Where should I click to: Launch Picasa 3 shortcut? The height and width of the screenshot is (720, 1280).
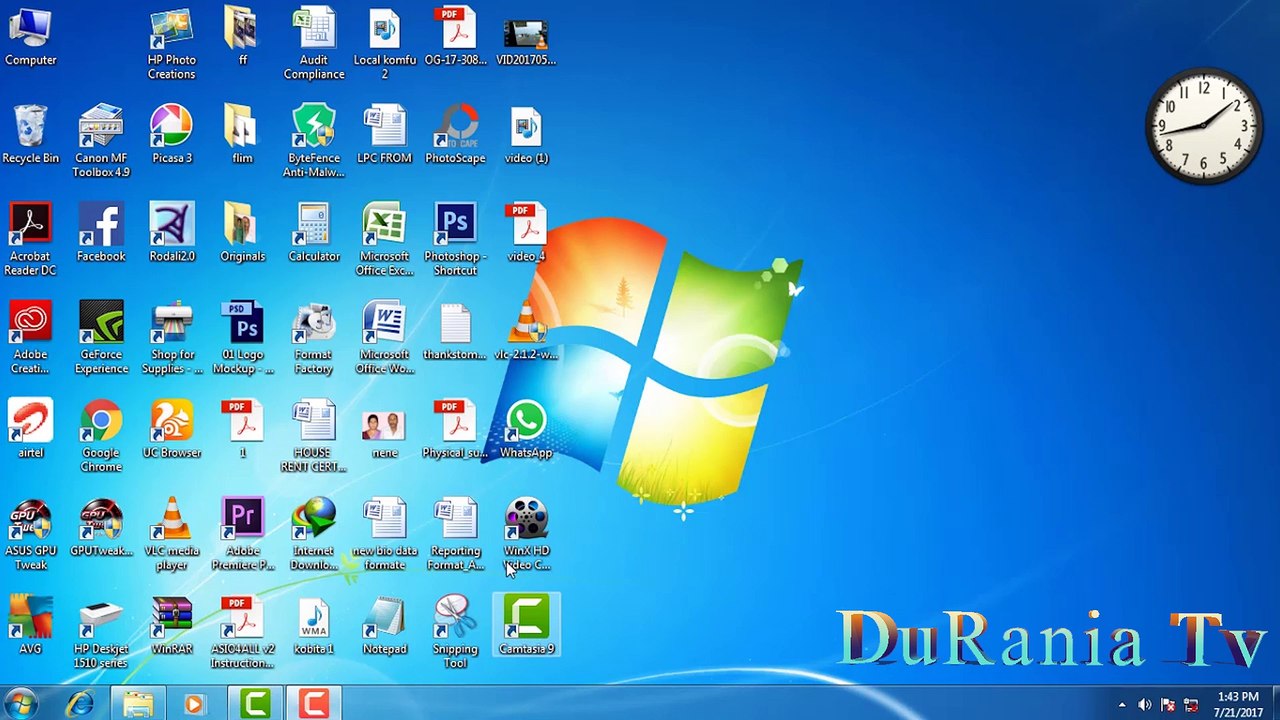pyautogui.click(x=172, y=134)
